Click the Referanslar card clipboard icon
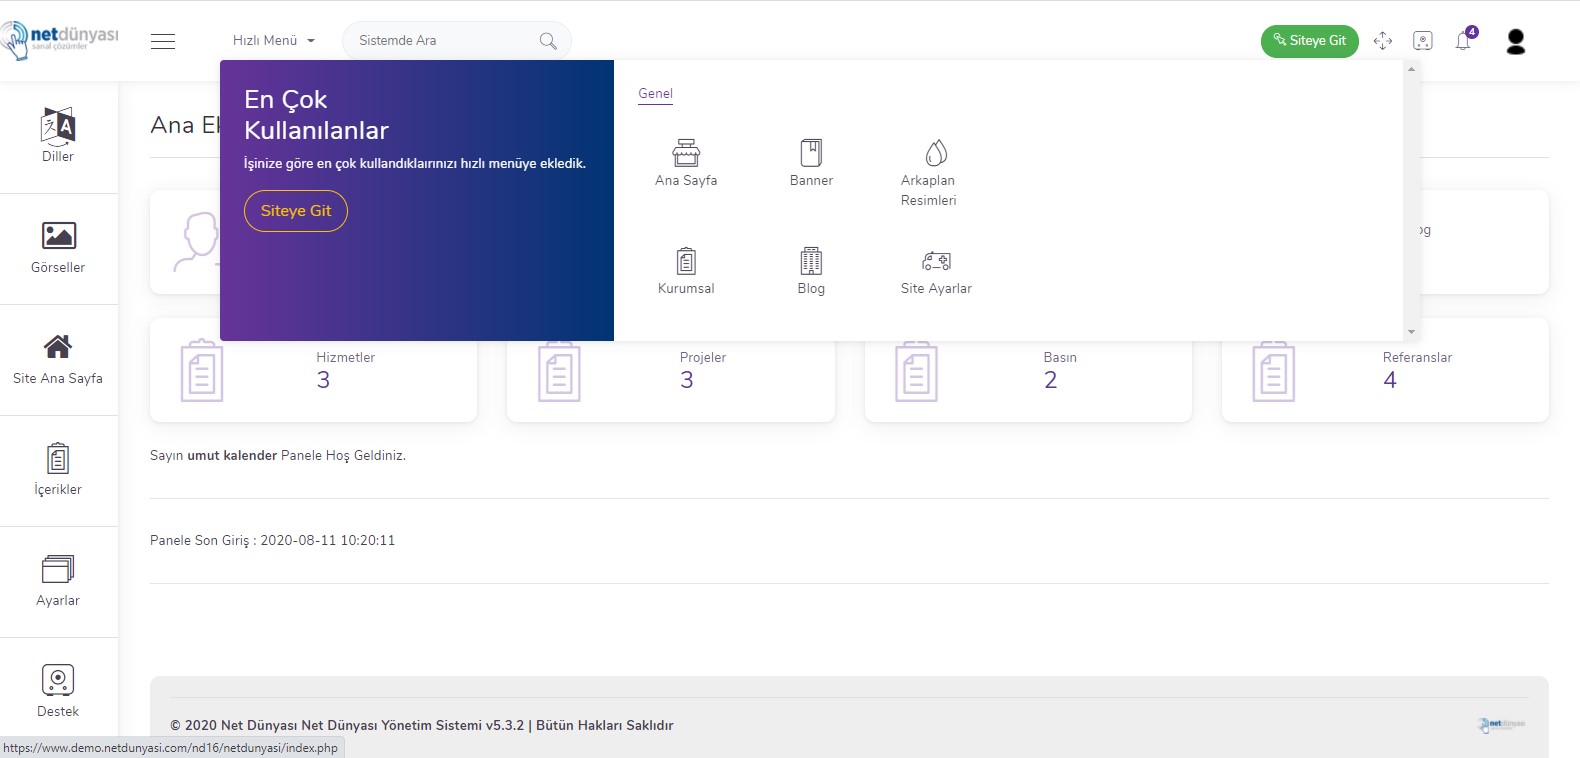 pos(1274,371)
